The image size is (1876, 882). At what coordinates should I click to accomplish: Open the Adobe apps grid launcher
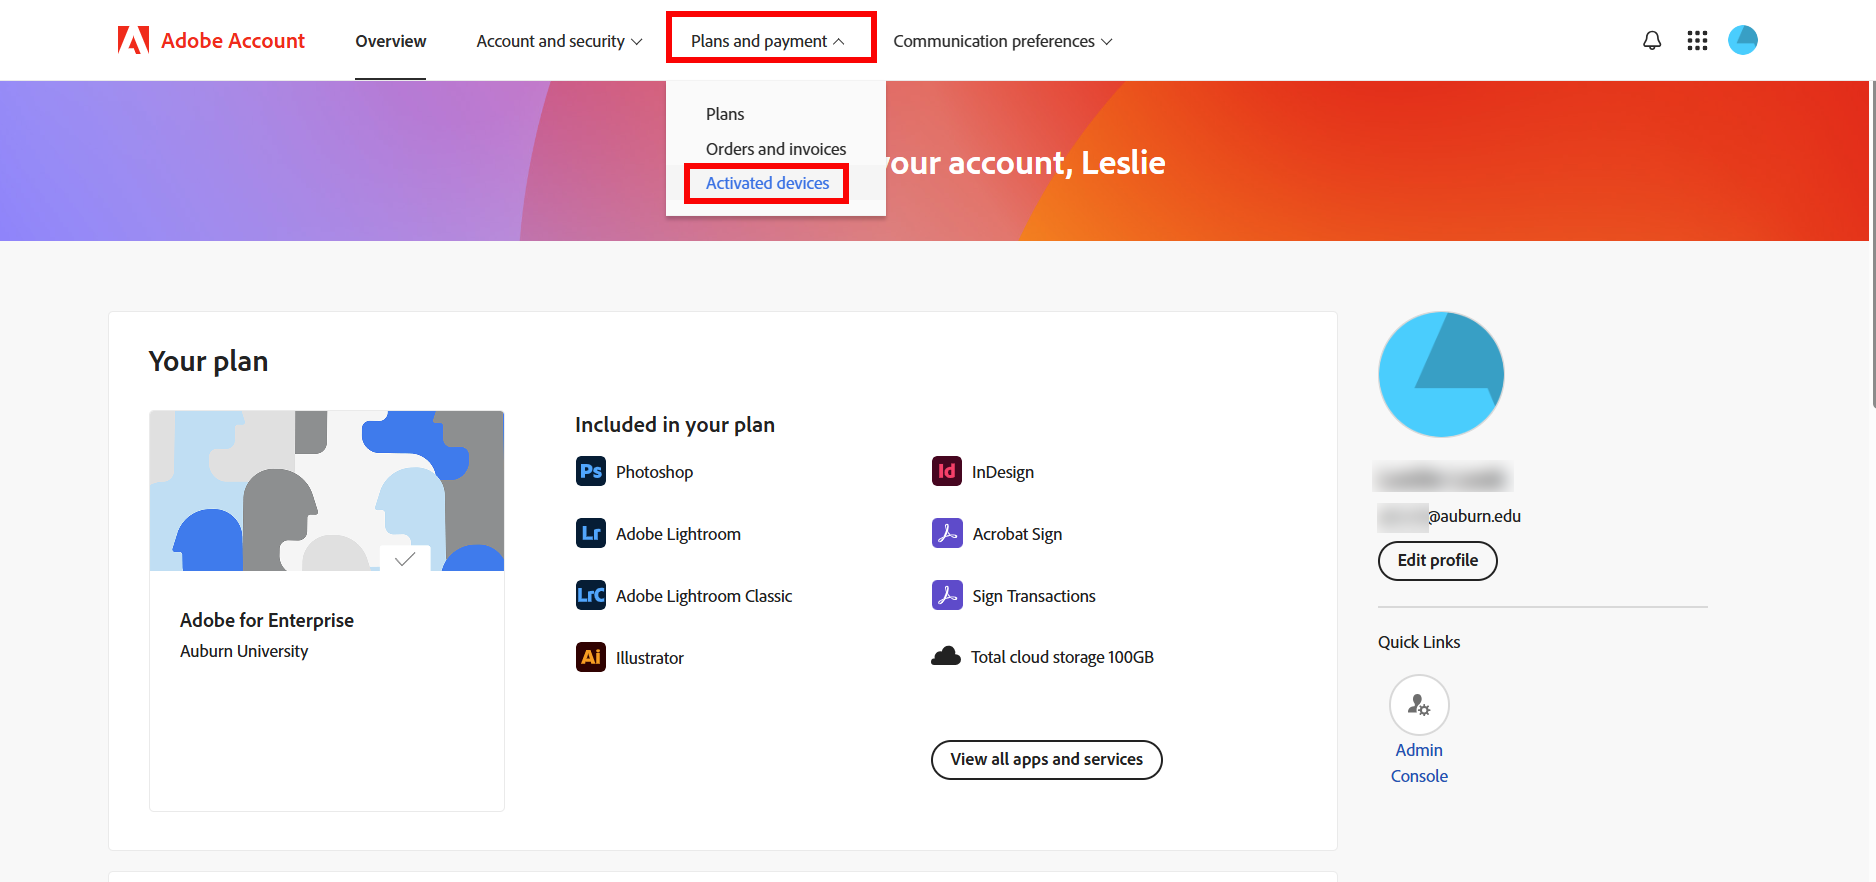tap(1697, 40)
